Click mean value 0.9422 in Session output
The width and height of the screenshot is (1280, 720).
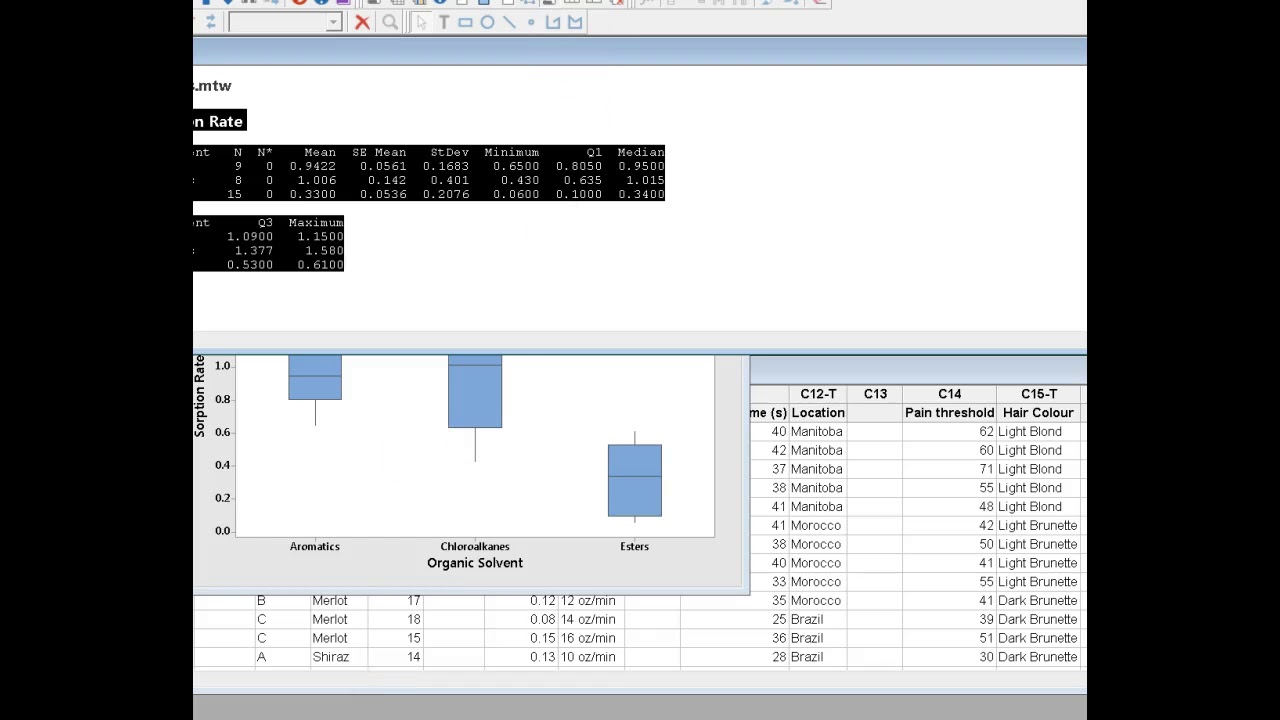(x=312, y=166)
